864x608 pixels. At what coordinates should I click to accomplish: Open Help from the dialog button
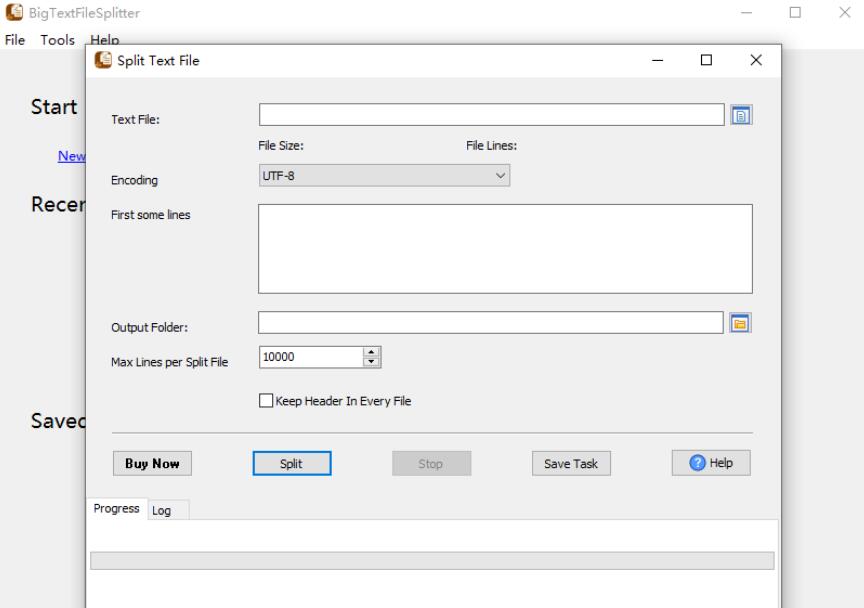[711, 463]
